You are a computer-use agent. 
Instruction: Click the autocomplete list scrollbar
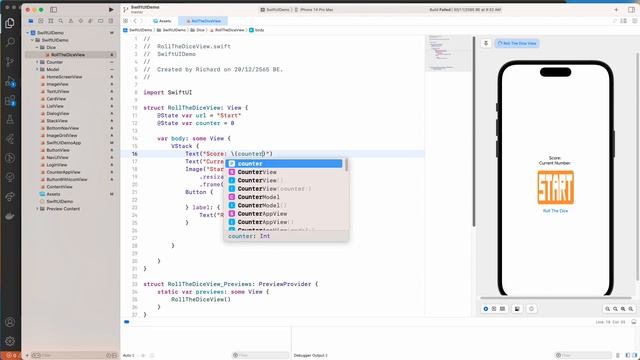347,165
